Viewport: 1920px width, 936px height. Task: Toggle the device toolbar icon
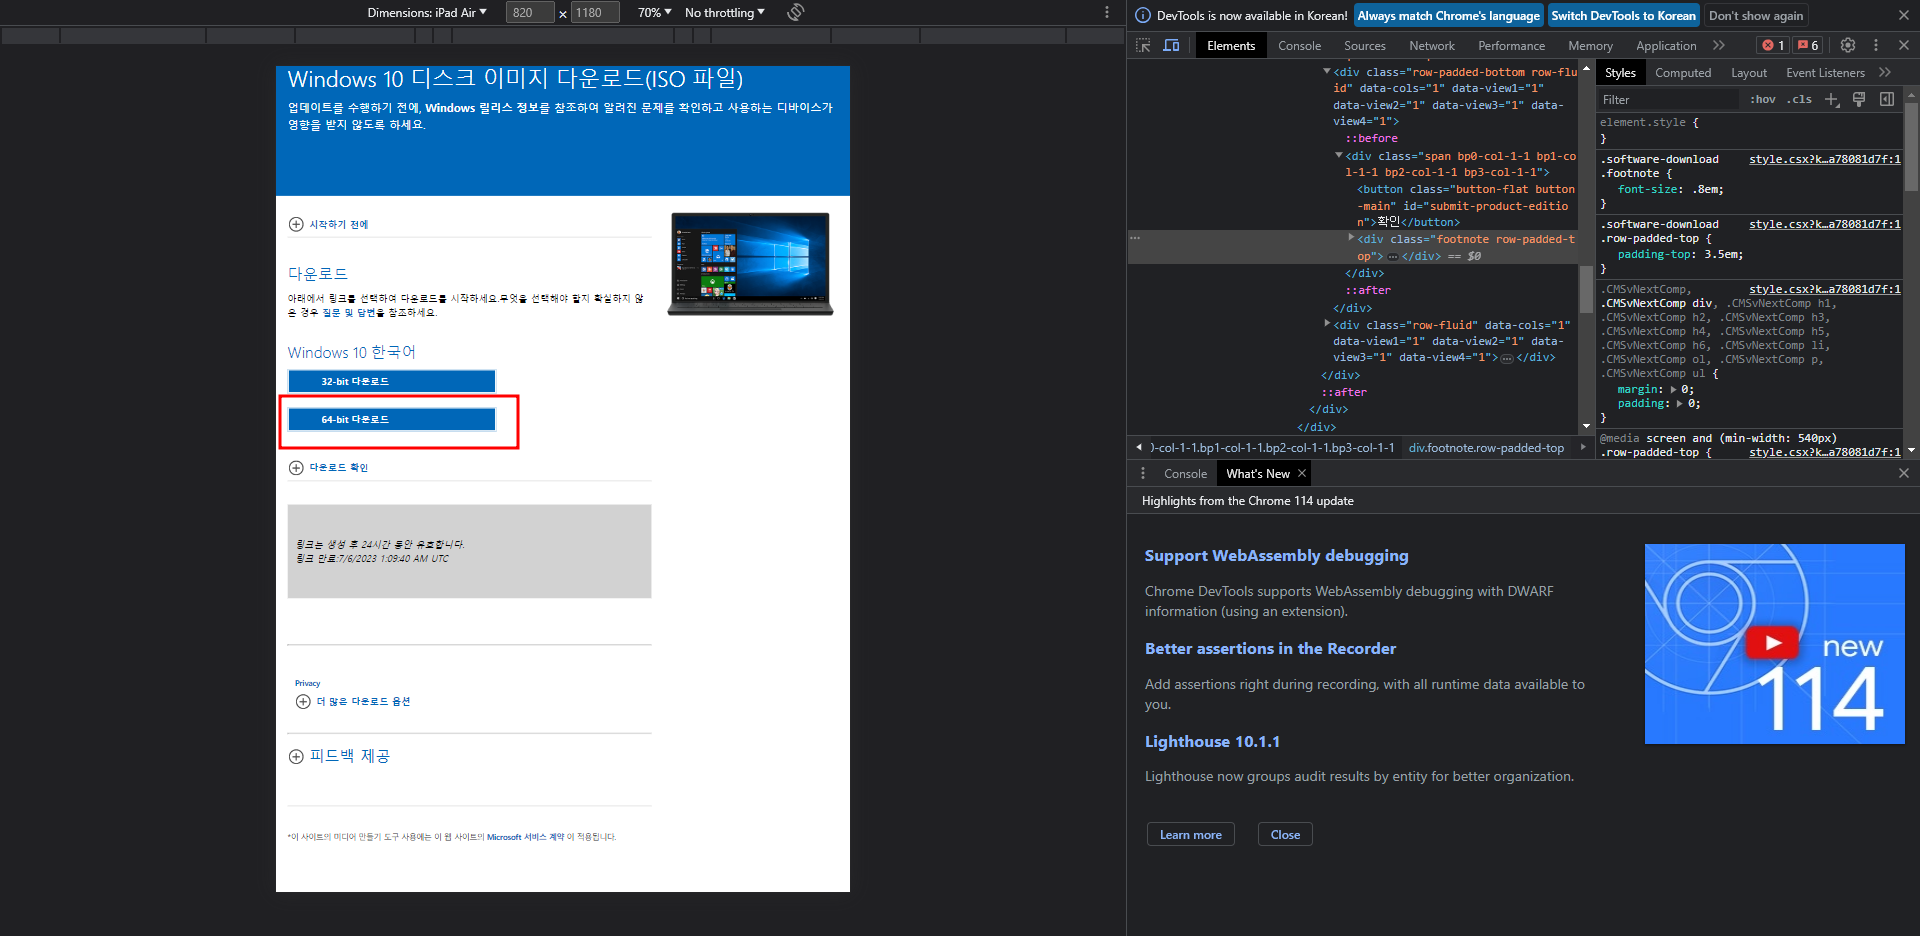[x=1171, y=46]
